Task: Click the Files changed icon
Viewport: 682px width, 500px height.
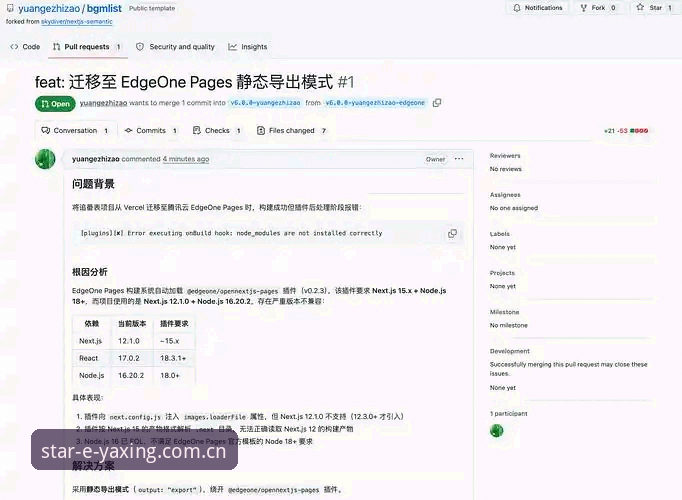Action: [x=261, y=130]
